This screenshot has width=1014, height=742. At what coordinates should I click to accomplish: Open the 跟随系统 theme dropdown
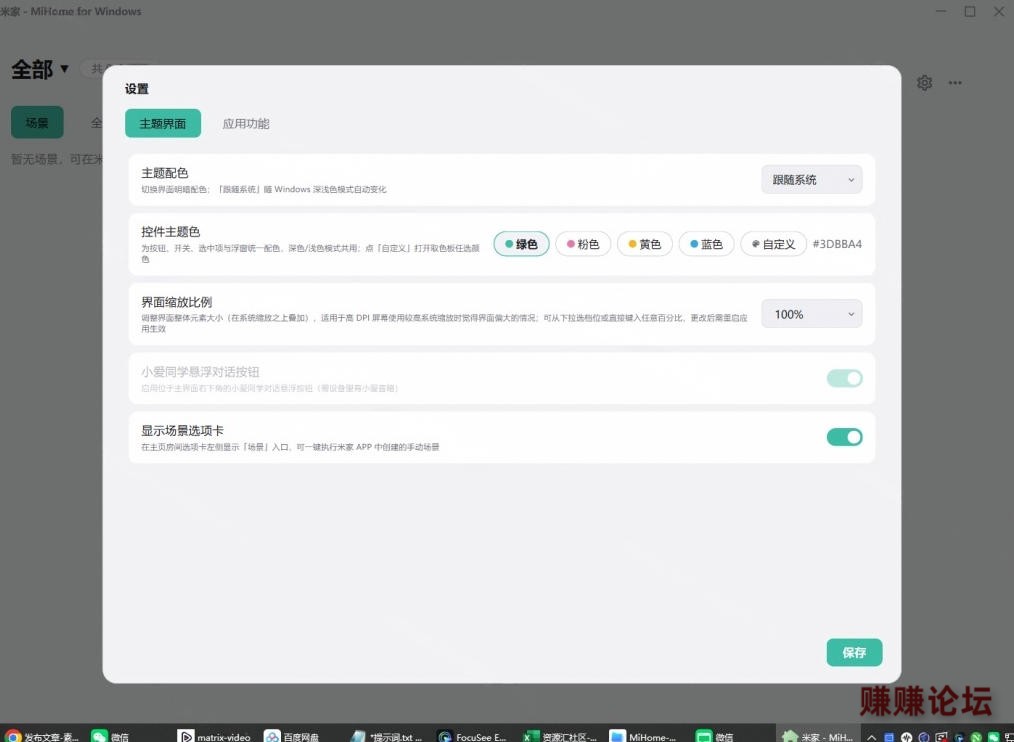click(812, 180)
